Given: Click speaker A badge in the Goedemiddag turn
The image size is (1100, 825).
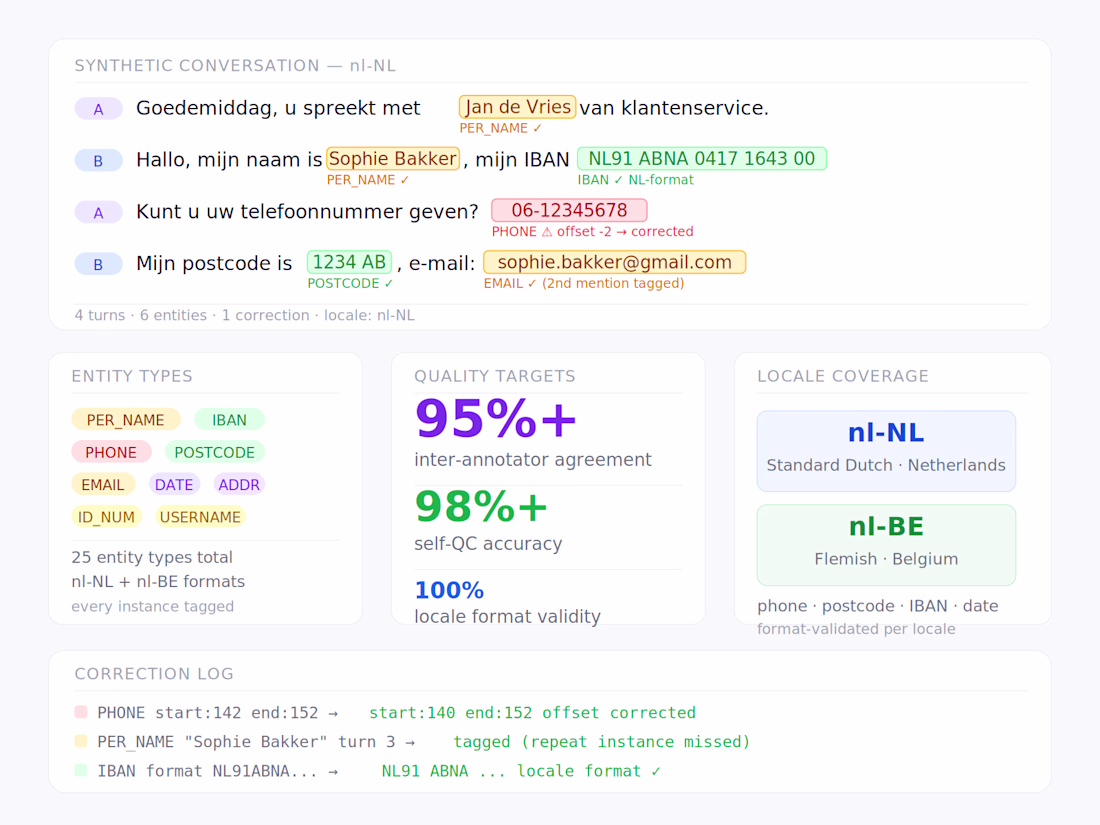Looking at the screenshot, I should 98,109.
